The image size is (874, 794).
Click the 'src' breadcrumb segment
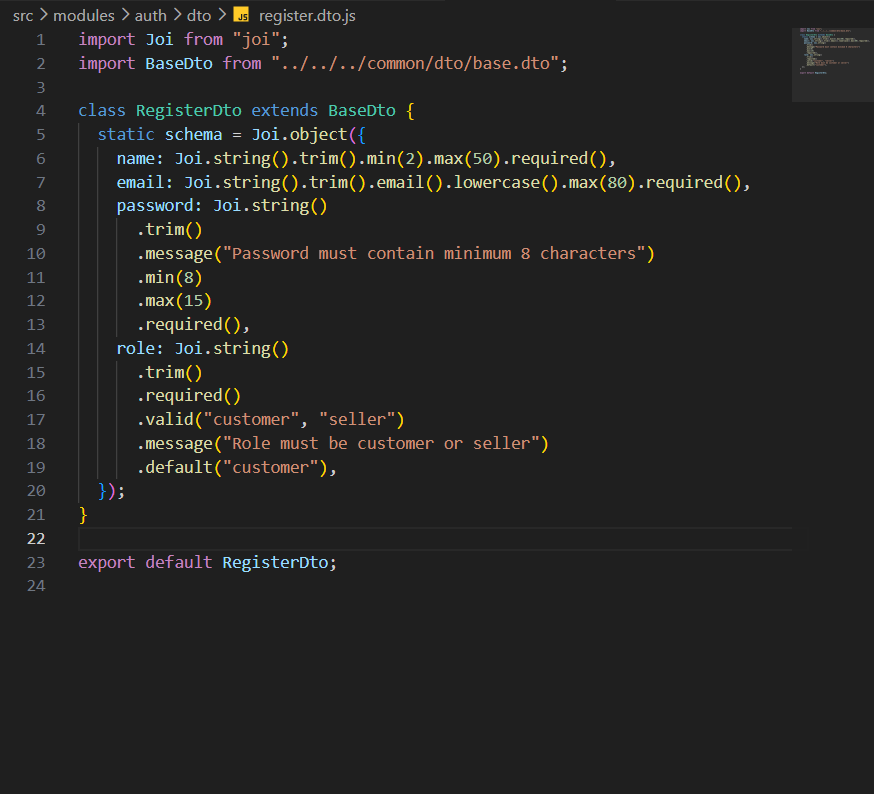[x=23, y=16]
